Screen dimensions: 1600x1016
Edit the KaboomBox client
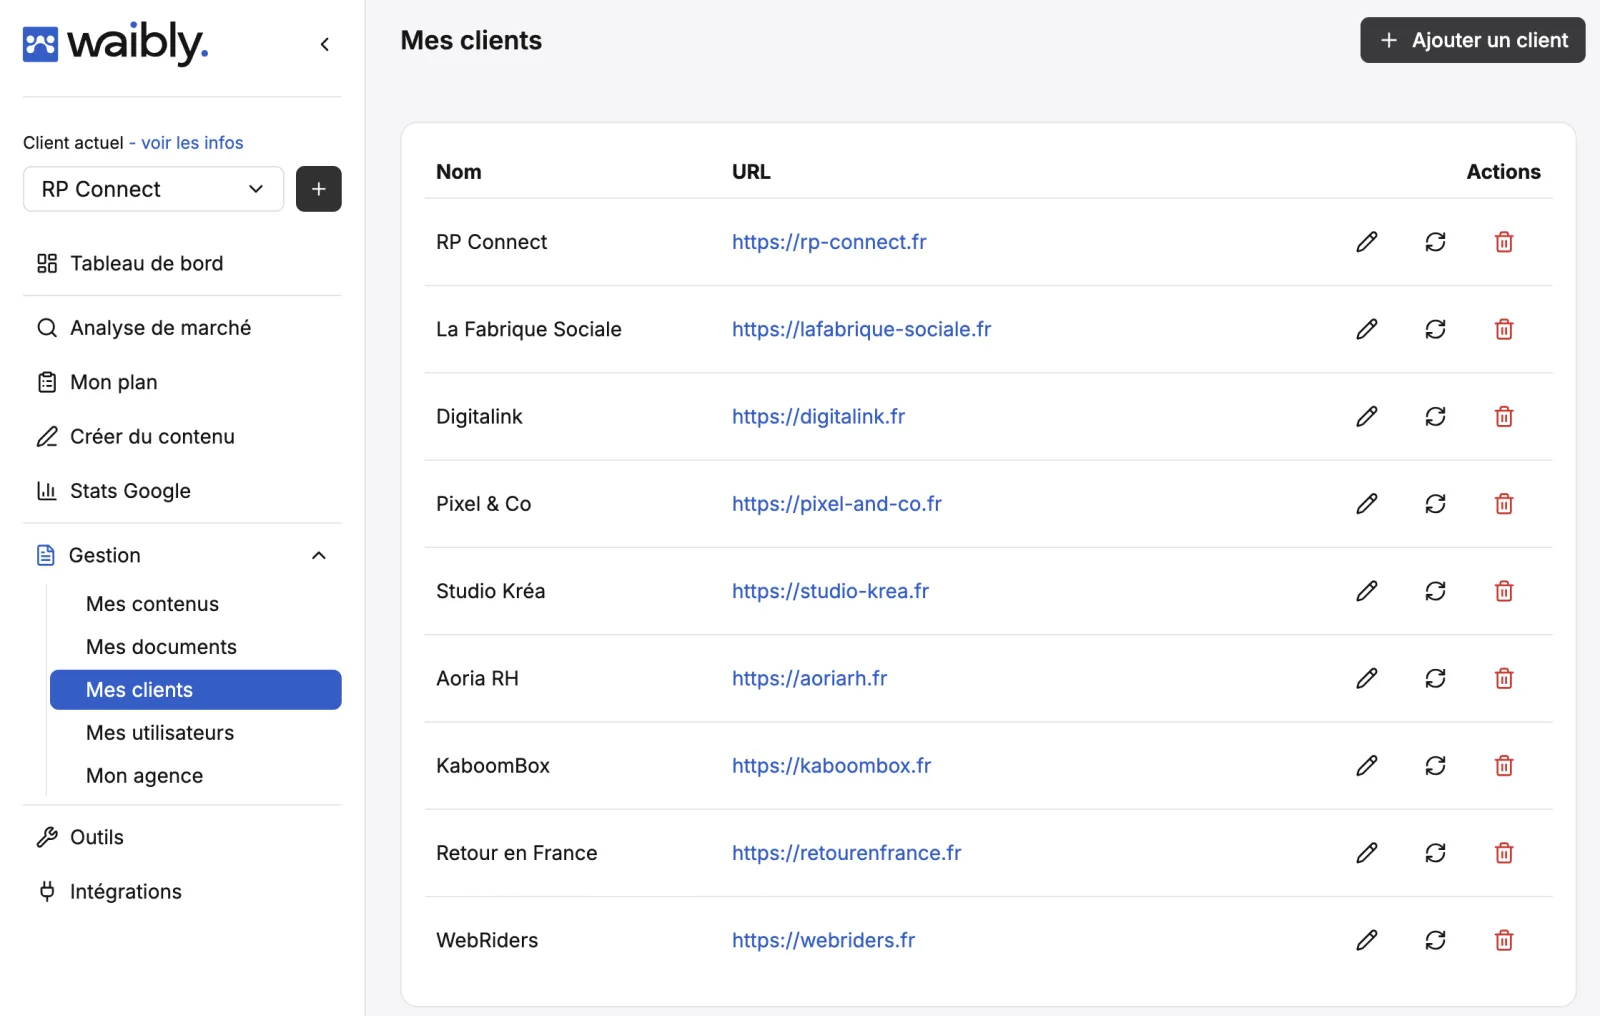(x=1367, y=766)
